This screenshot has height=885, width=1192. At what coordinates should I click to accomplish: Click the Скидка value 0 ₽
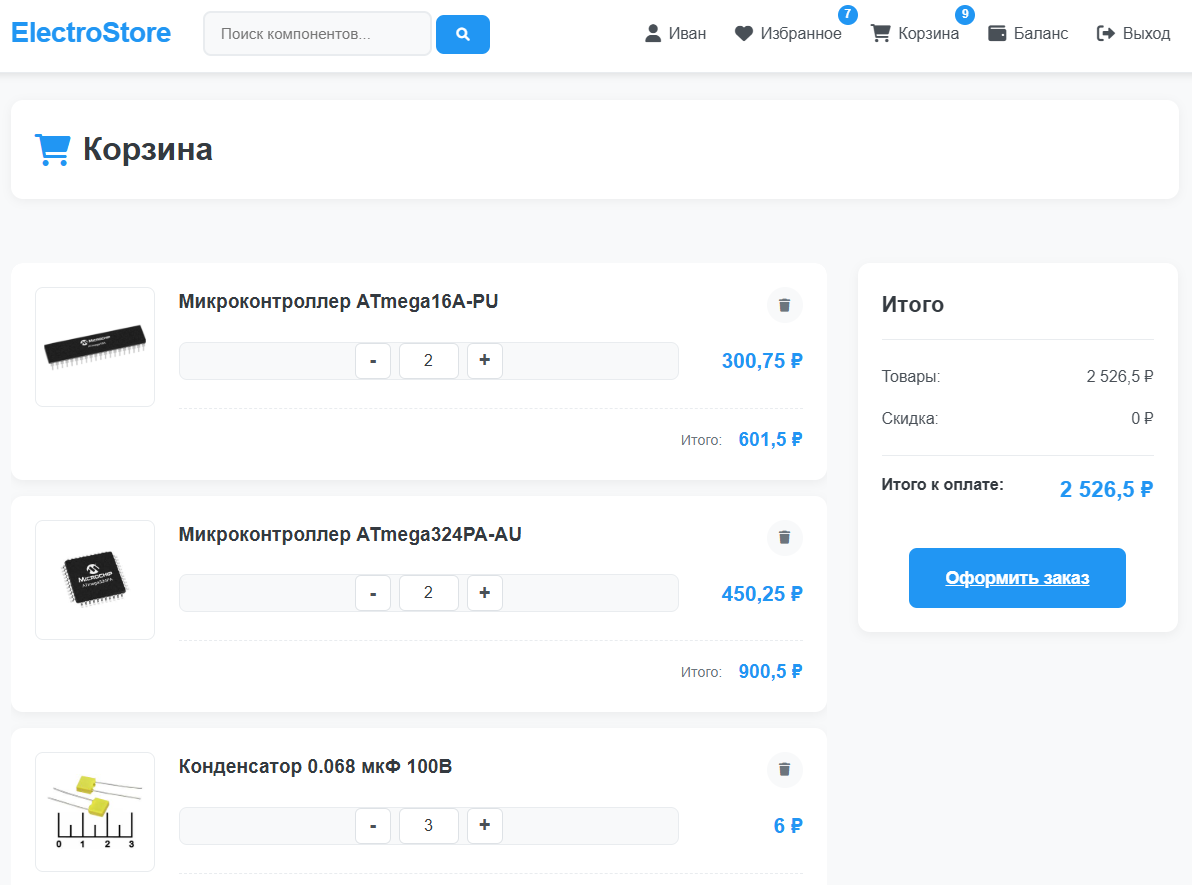pos(1142,418)
